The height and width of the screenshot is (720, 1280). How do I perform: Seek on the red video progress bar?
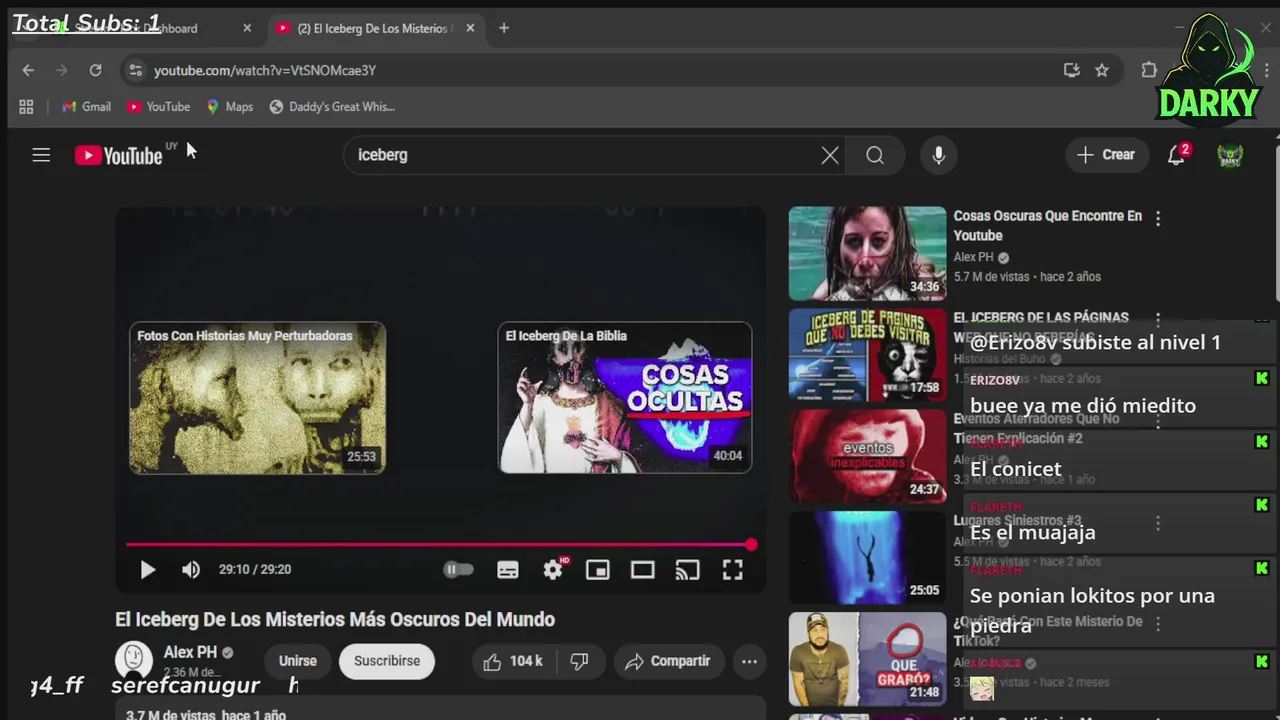[440, 545]
